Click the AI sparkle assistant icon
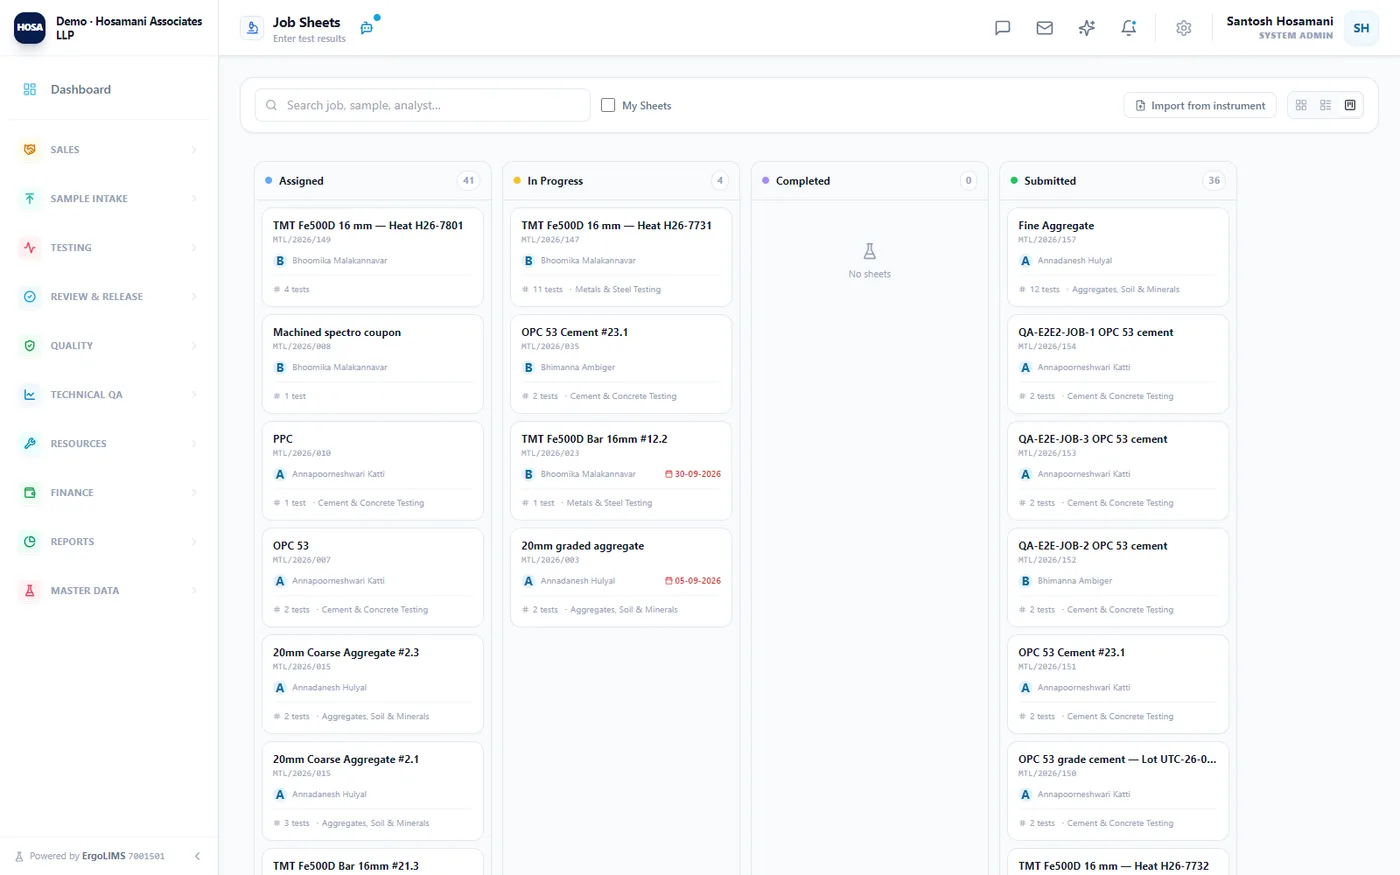This screenshot has height=875, width=1400. click(1086, 28)
